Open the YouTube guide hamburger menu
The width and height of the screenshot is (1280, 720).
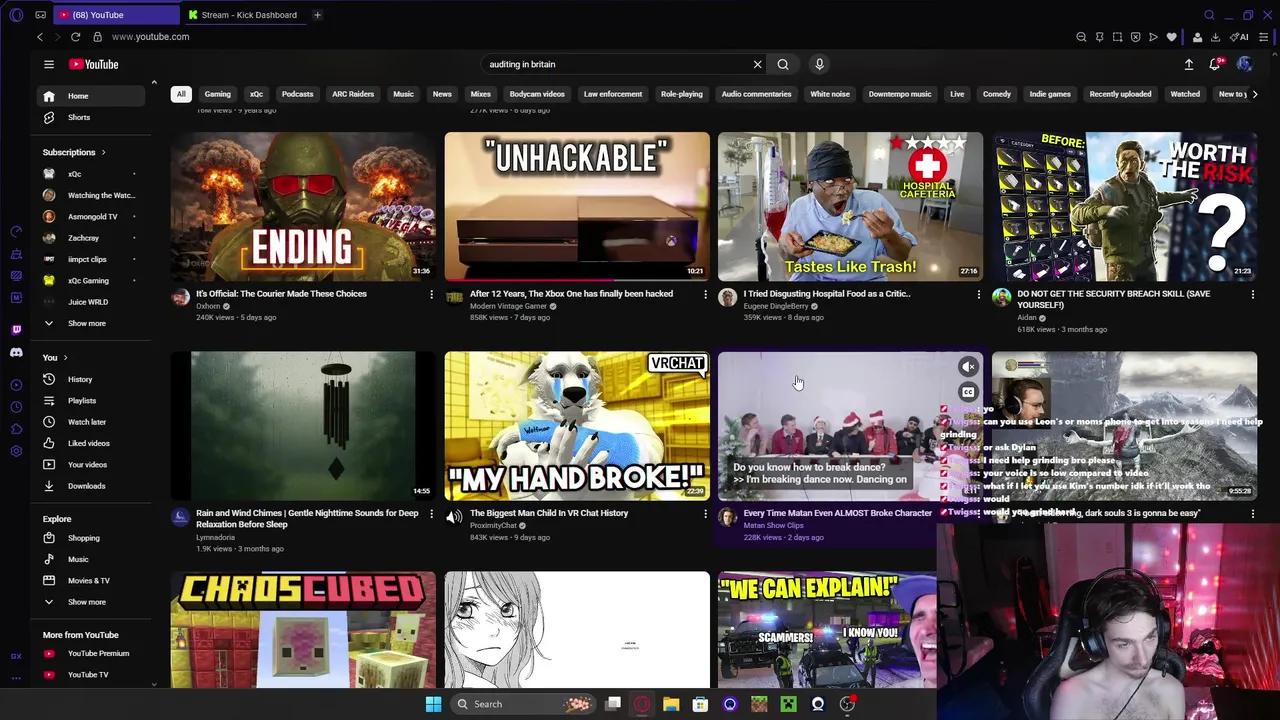(48, 64)
